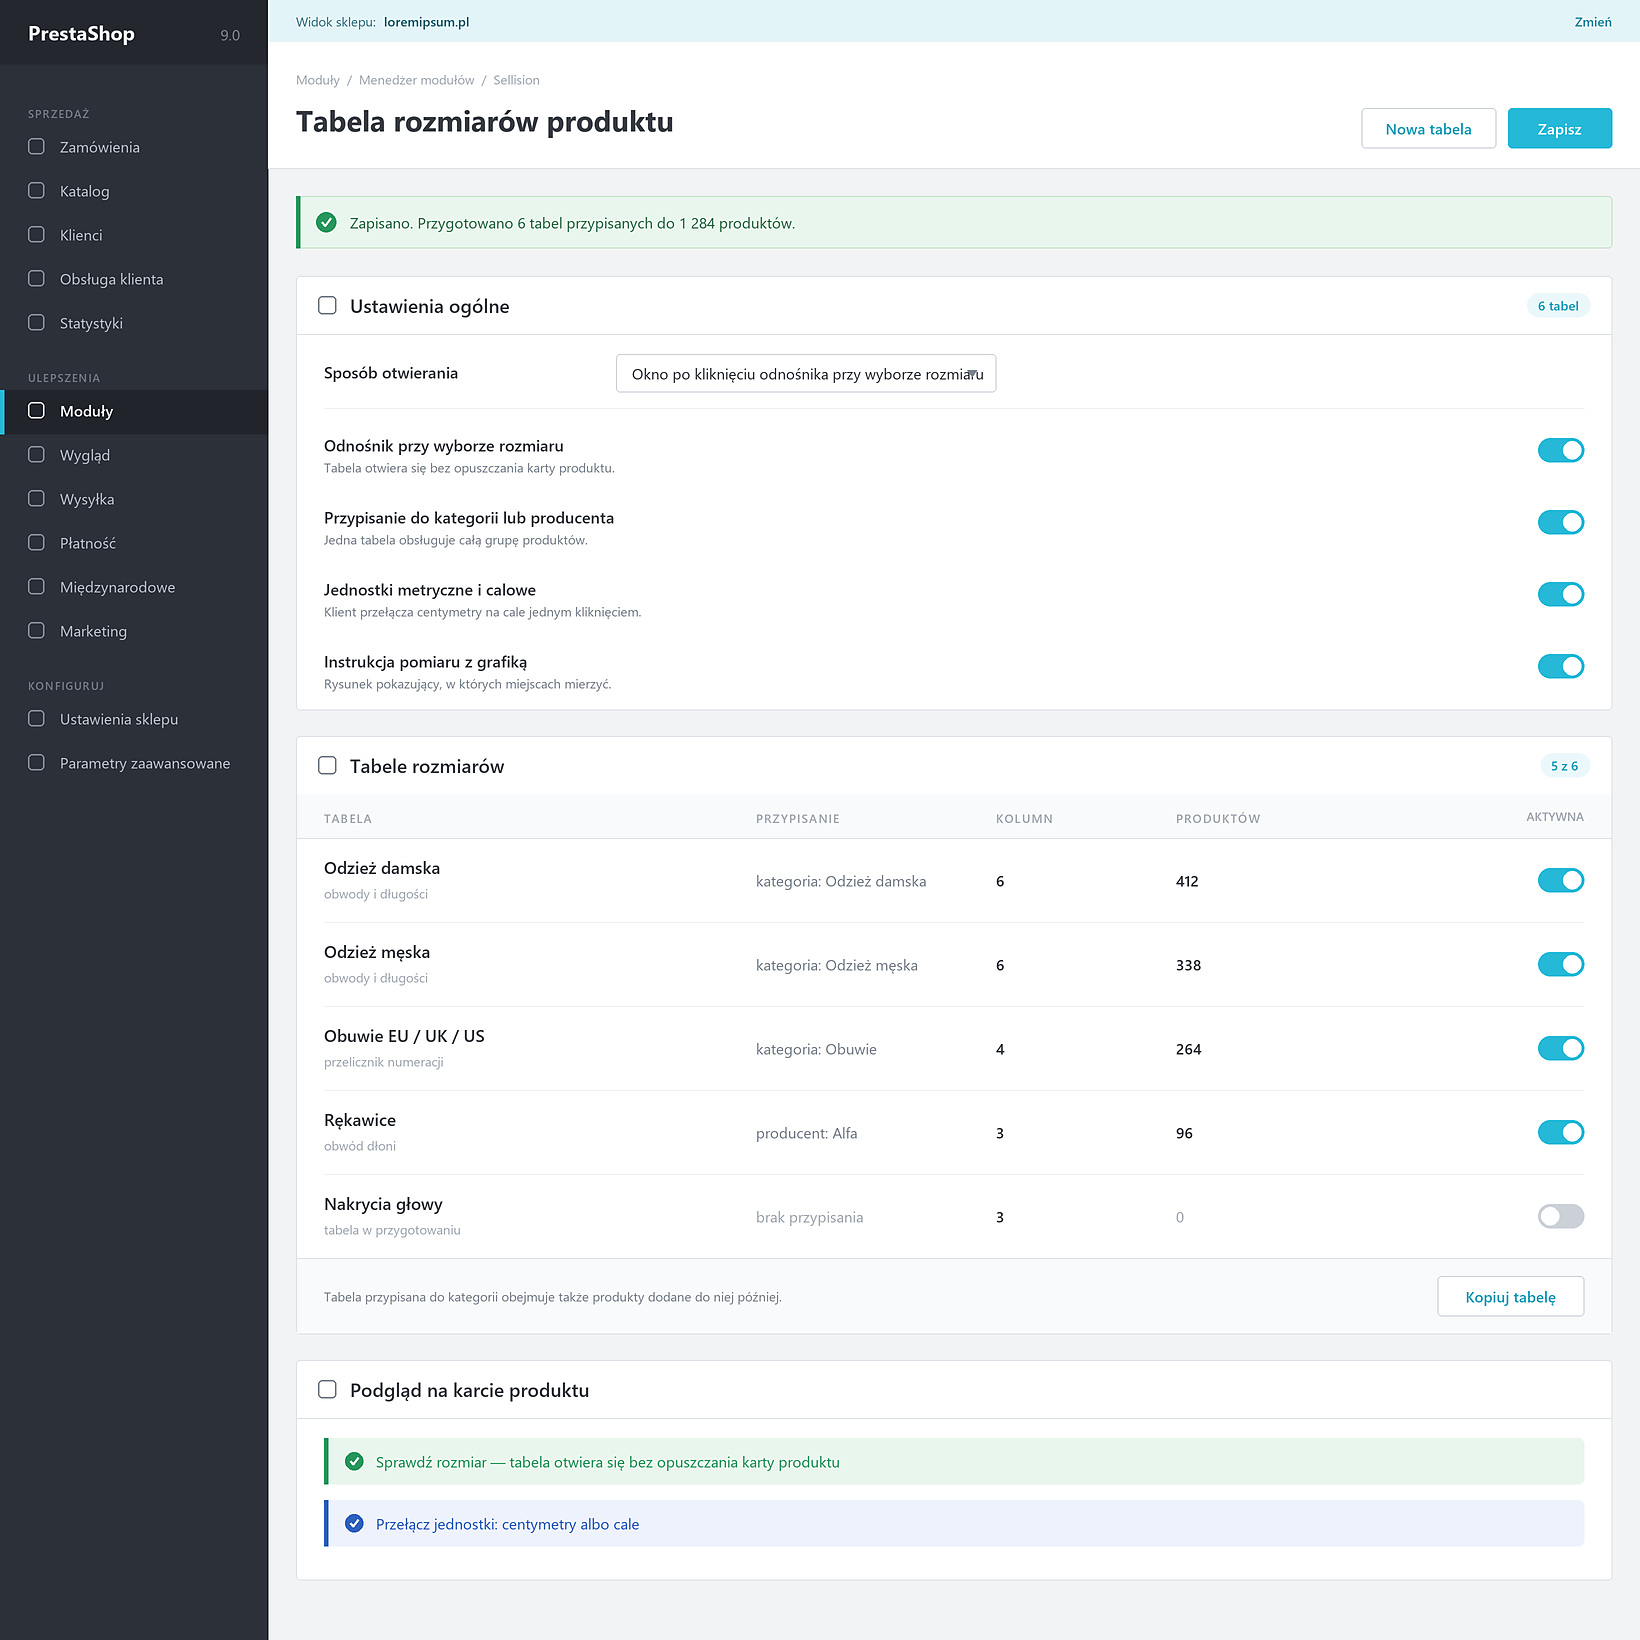Click the Płatność sidebar icon
This screenshot has height=1640, width=1640.
pos(36,543)
